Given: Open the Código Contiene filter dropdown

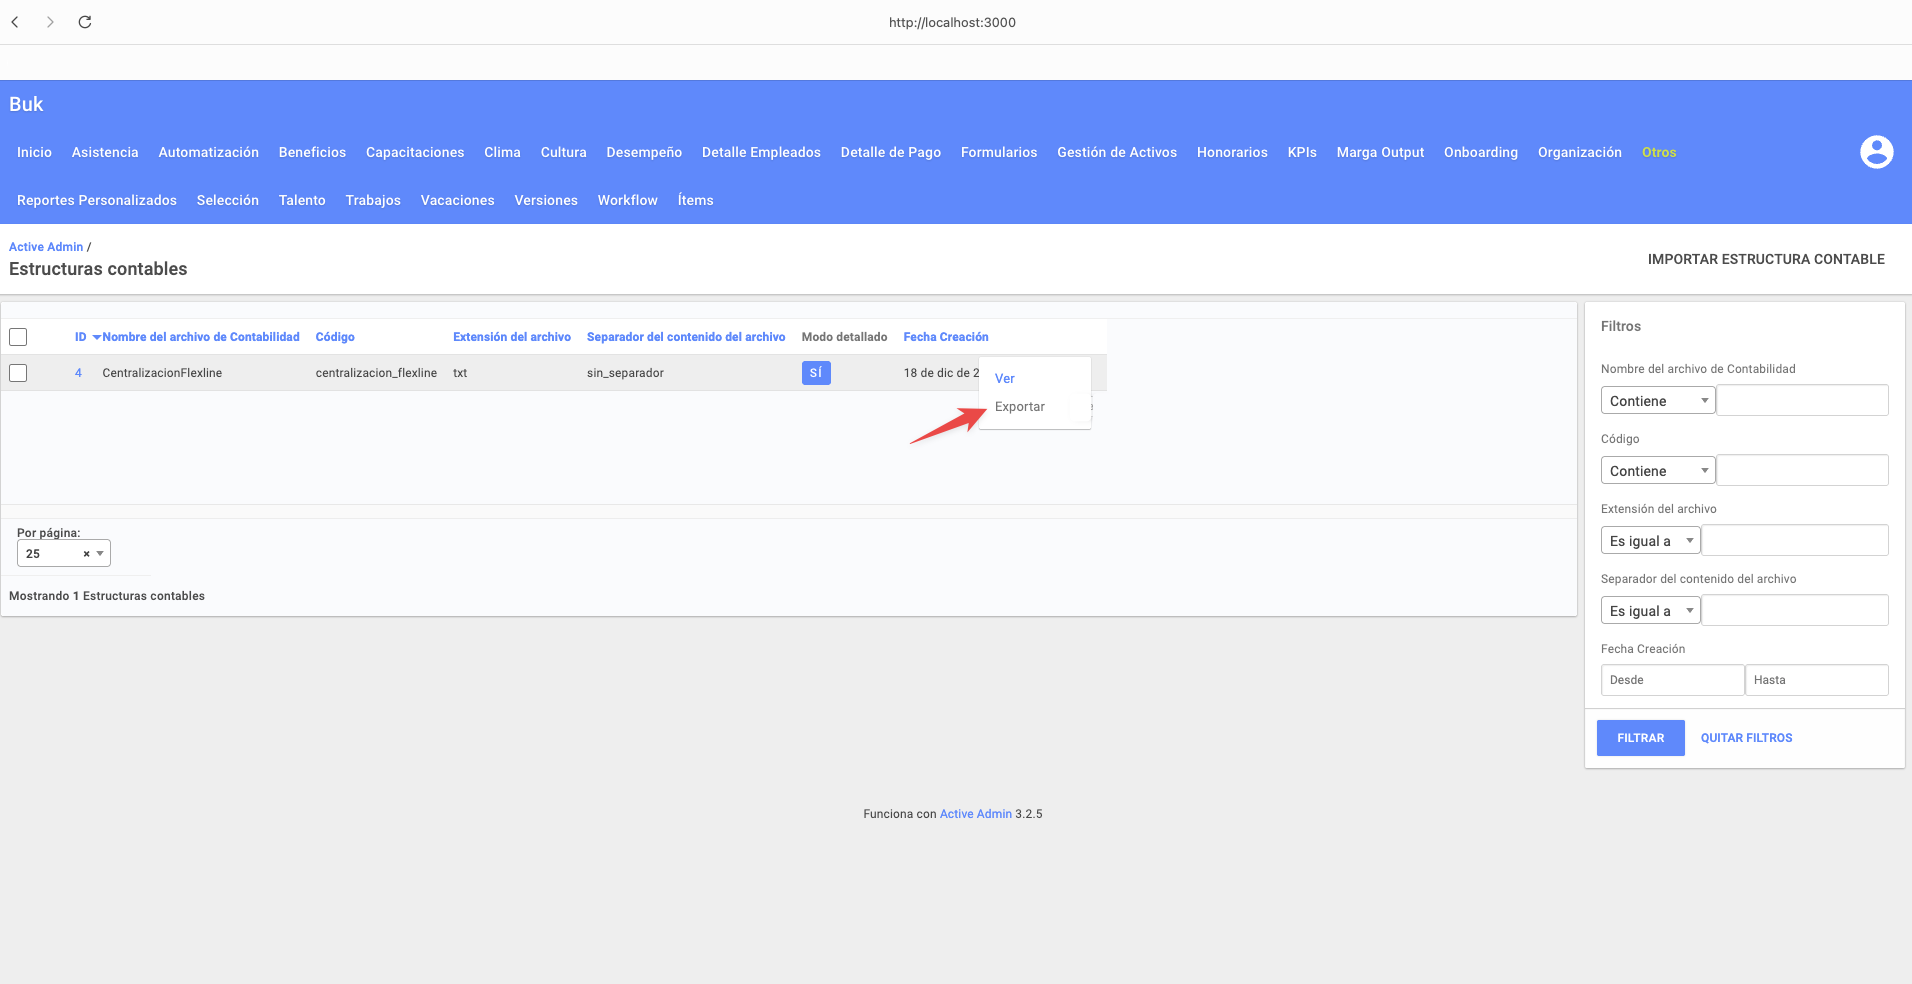Looking at the screenshot, I should [x=1657, y=471].
